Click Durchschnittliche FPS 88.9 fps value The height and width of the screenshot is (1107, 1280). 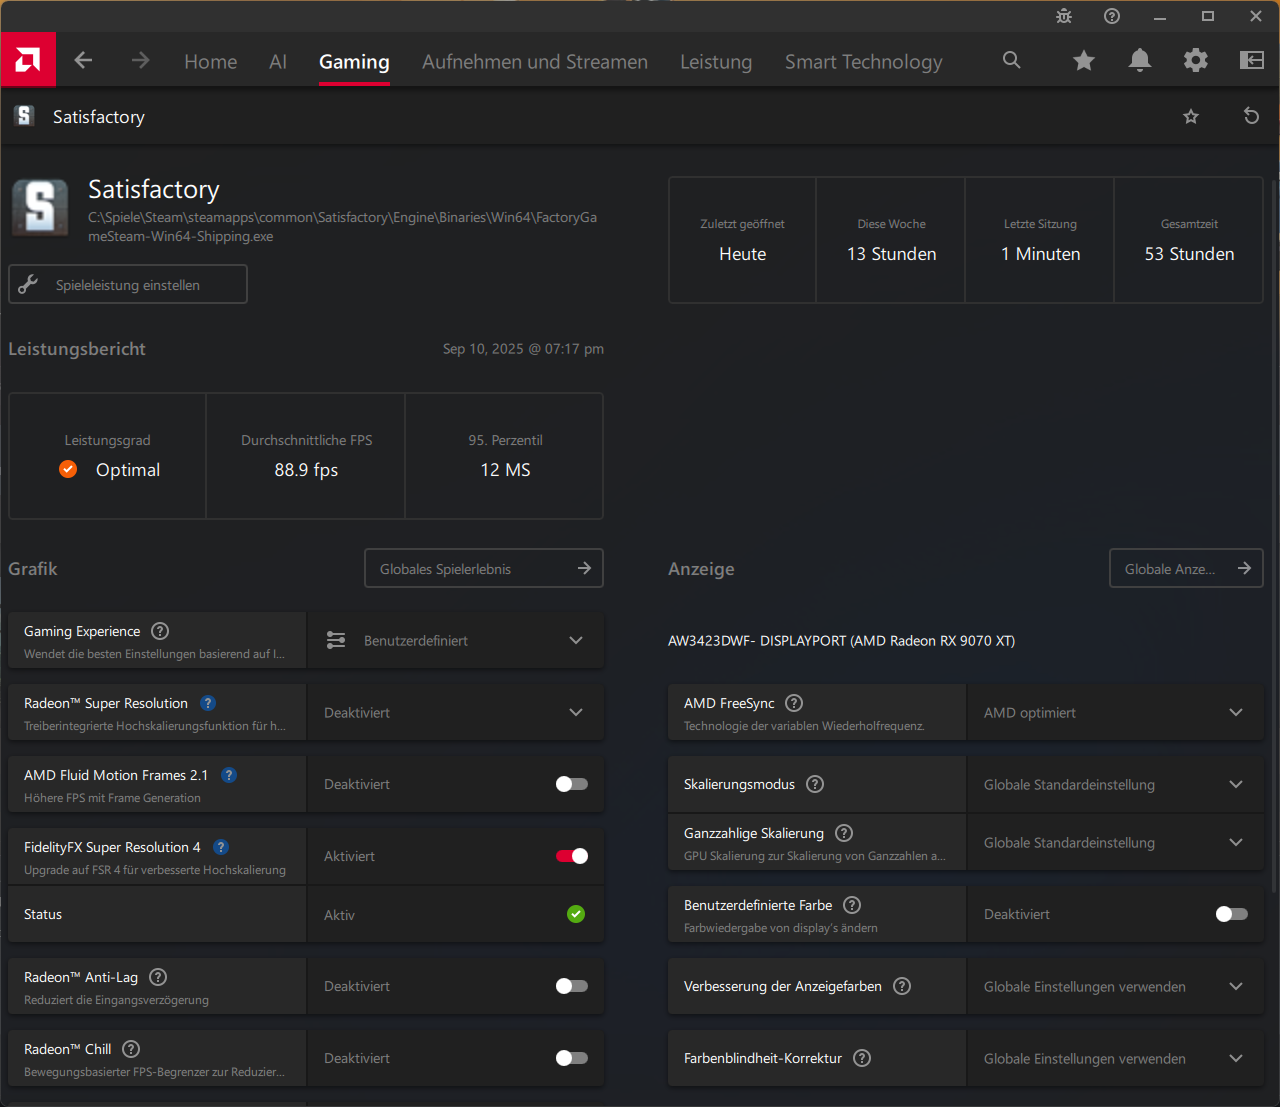coord(306,470)
